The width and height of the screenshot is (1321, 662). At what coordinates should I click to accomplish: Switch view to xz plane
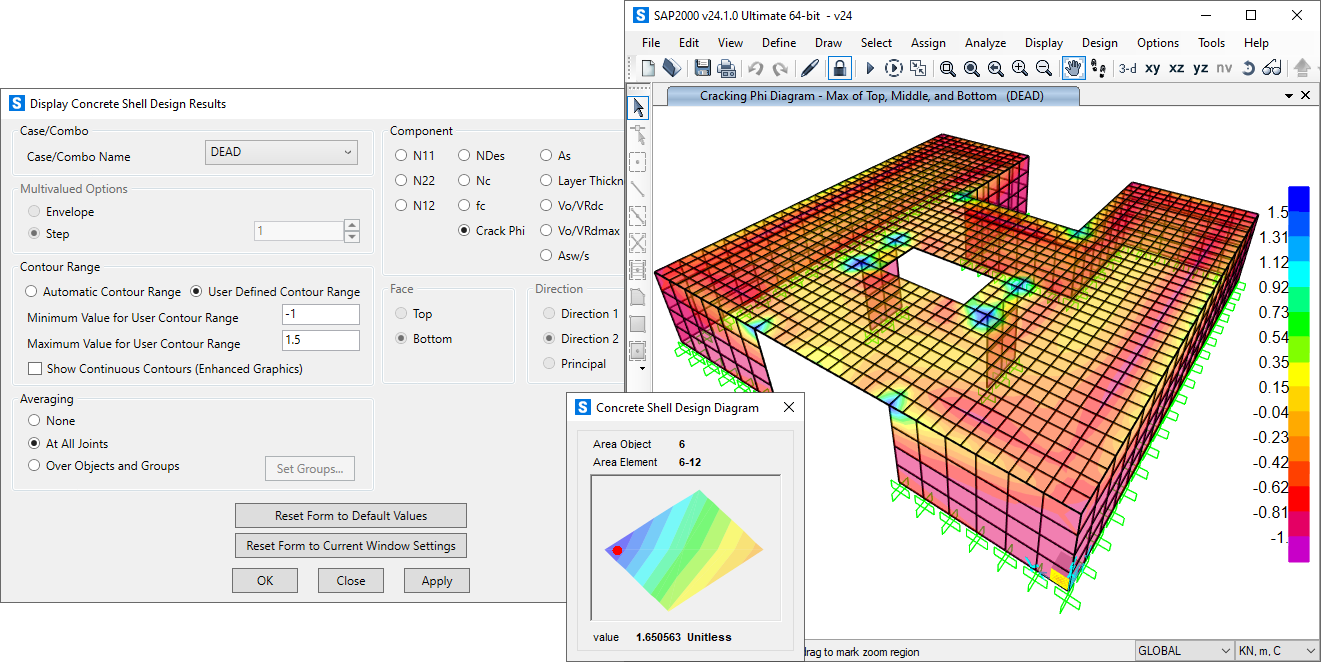1176,68
